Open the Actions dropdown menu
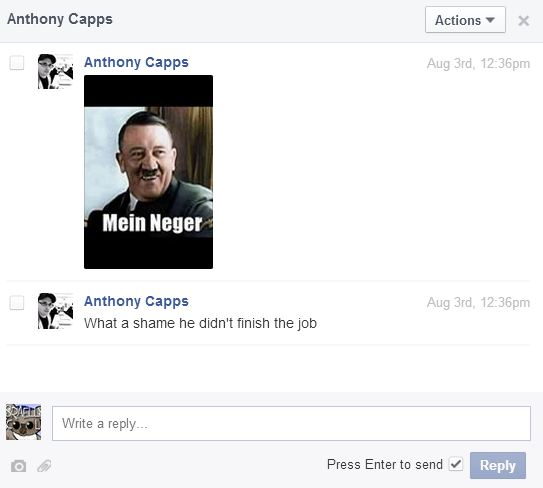The image size is (543, 488). (x=465, y=20)
